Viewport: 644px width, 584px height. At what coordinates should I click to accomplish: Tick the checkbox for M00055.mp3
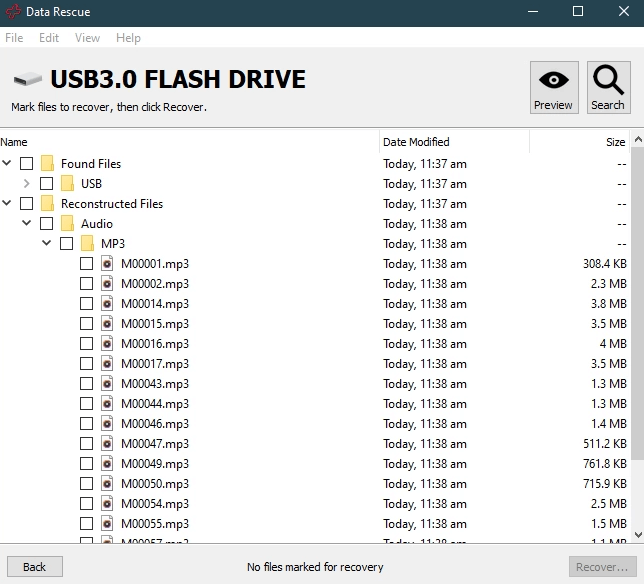point(86,524)
